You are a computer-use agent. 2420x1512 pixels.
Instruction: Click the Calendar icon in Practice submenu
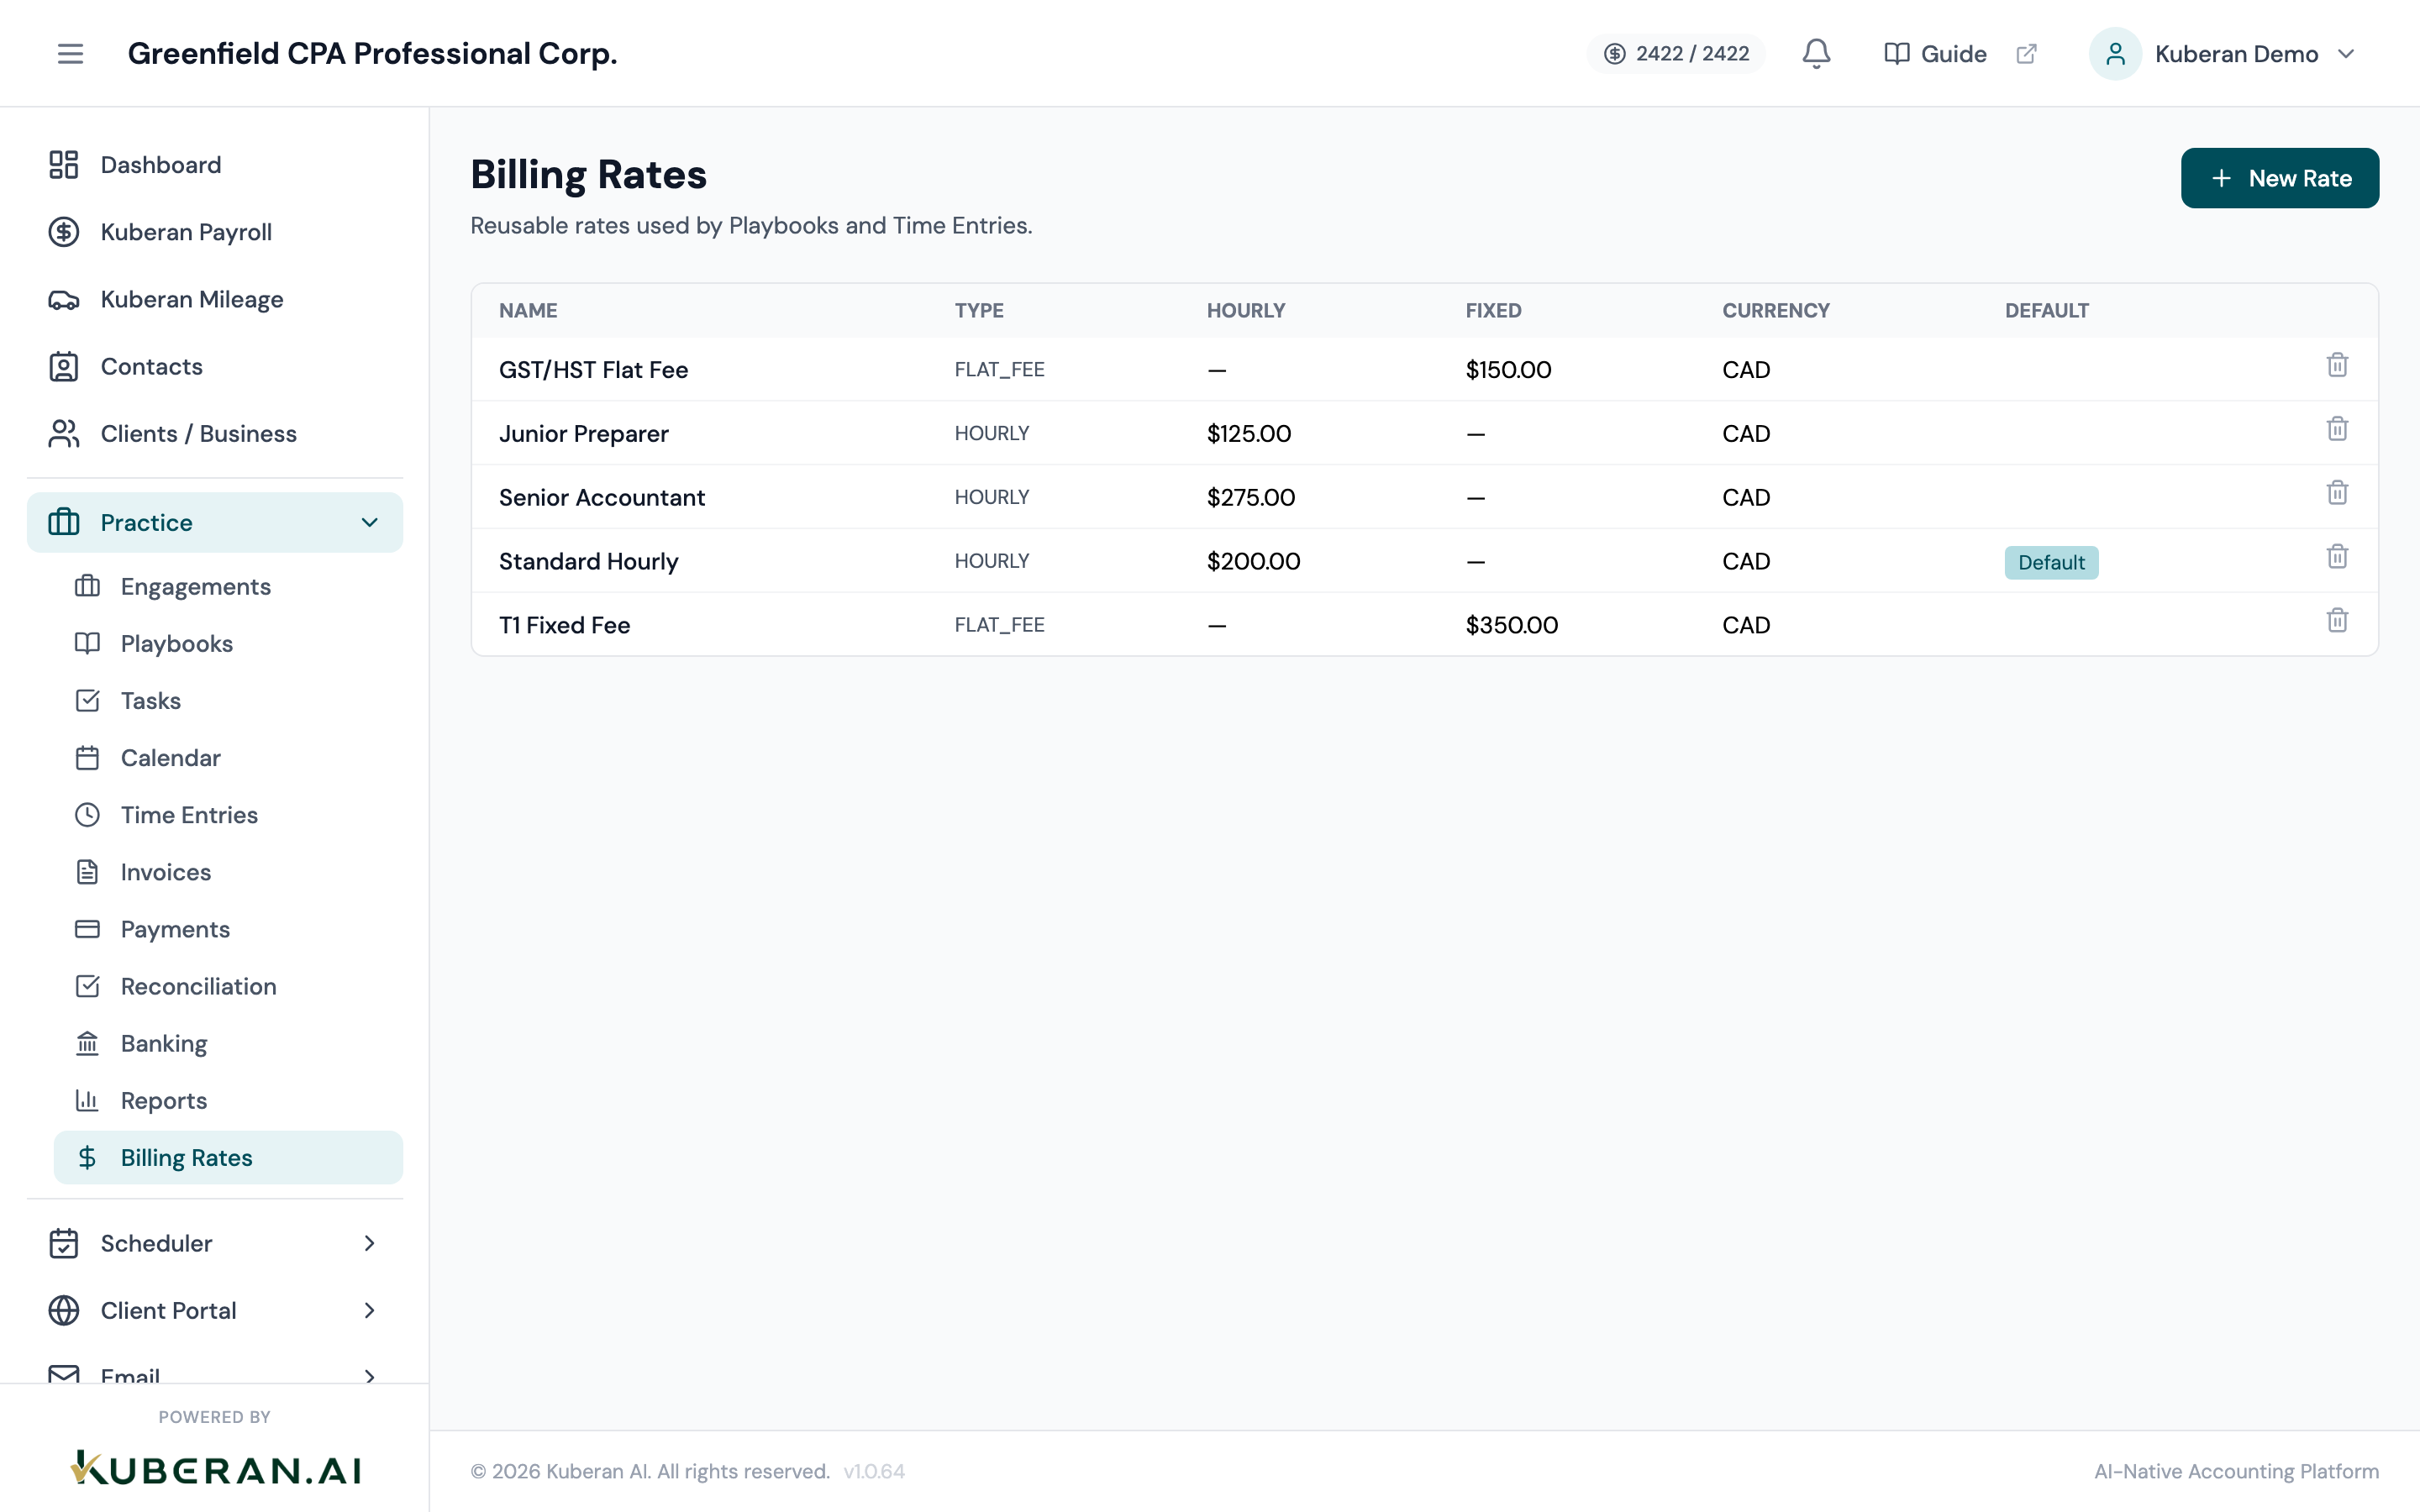(88, 757)
